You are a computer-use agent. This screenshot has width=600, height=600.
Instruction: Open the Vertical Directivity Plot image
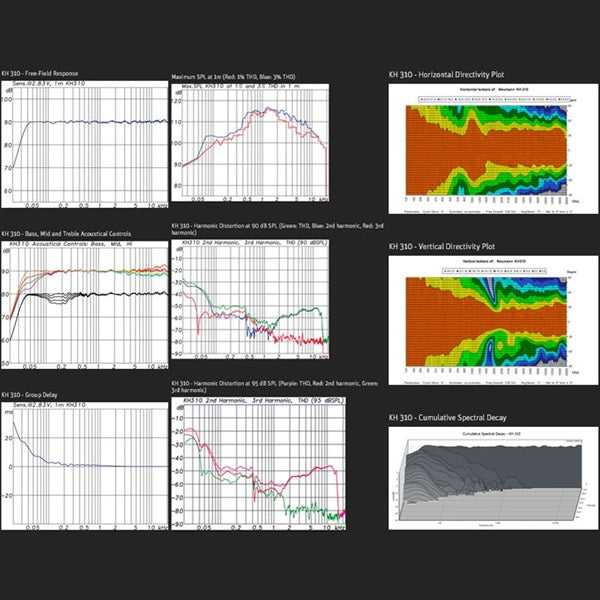pos(485,318)
